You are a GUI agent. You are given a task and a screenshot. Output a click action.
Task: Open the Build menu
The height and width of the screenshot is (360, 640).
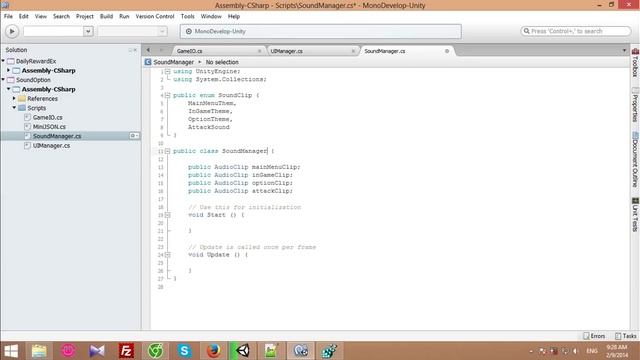click(106, 16)
